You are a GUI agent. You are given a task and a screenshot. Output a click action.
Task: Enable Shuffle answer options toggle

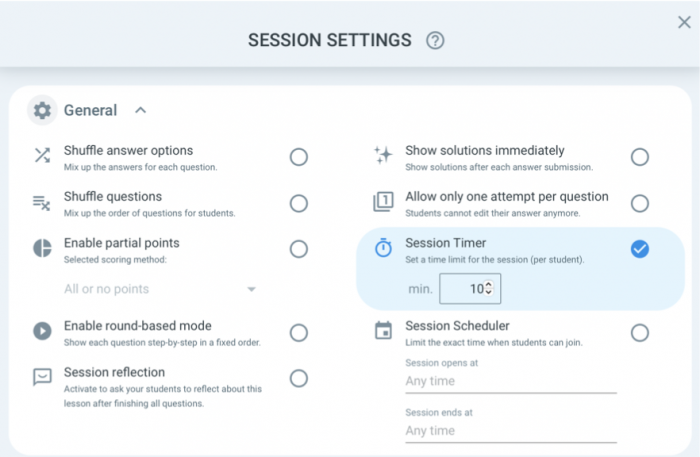point(299,157)
